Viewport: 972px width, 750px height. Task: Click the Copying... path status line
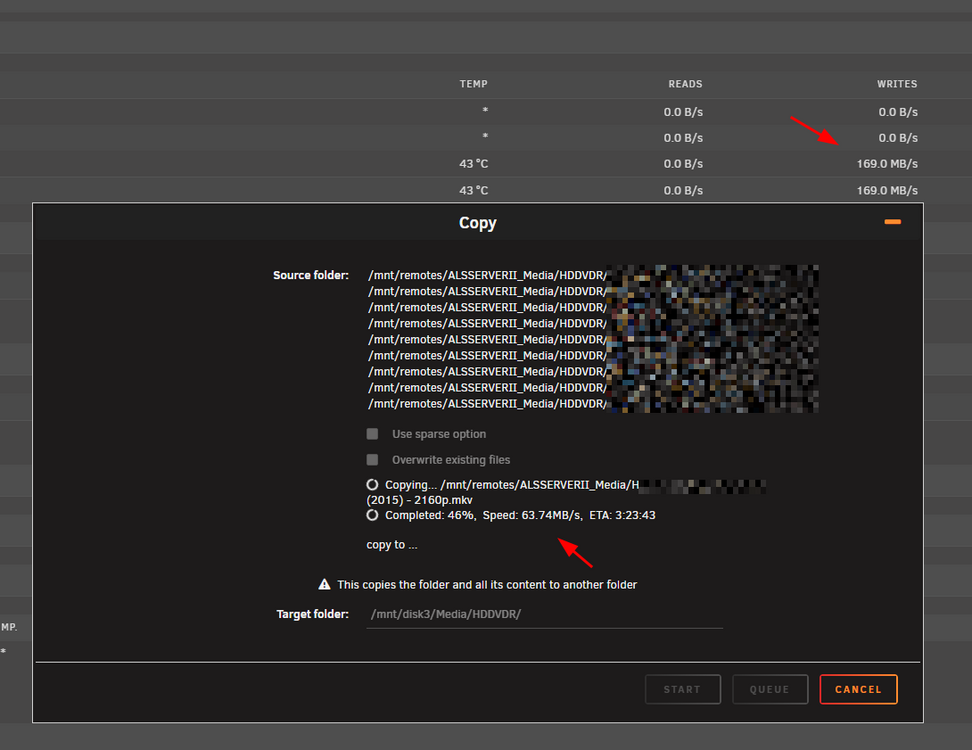click(512, 485)
